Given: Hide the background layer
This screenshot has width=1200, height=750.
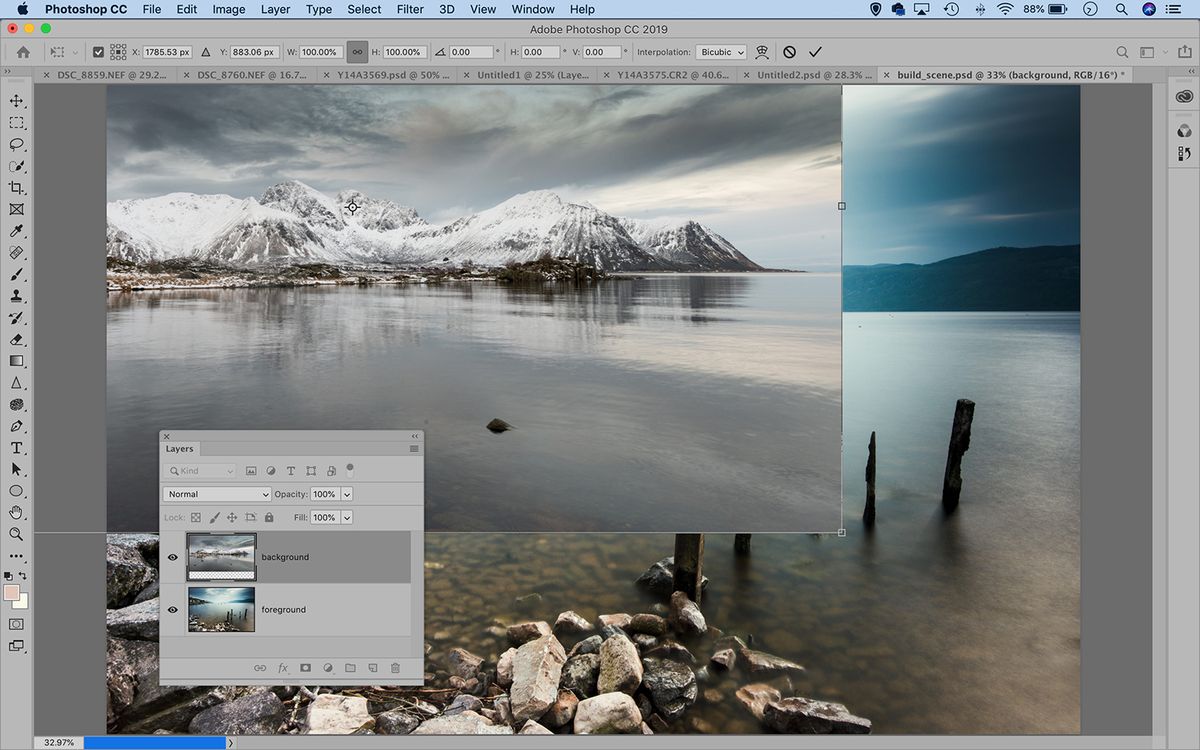Looking at the screenshot, I should coord(173,557).
